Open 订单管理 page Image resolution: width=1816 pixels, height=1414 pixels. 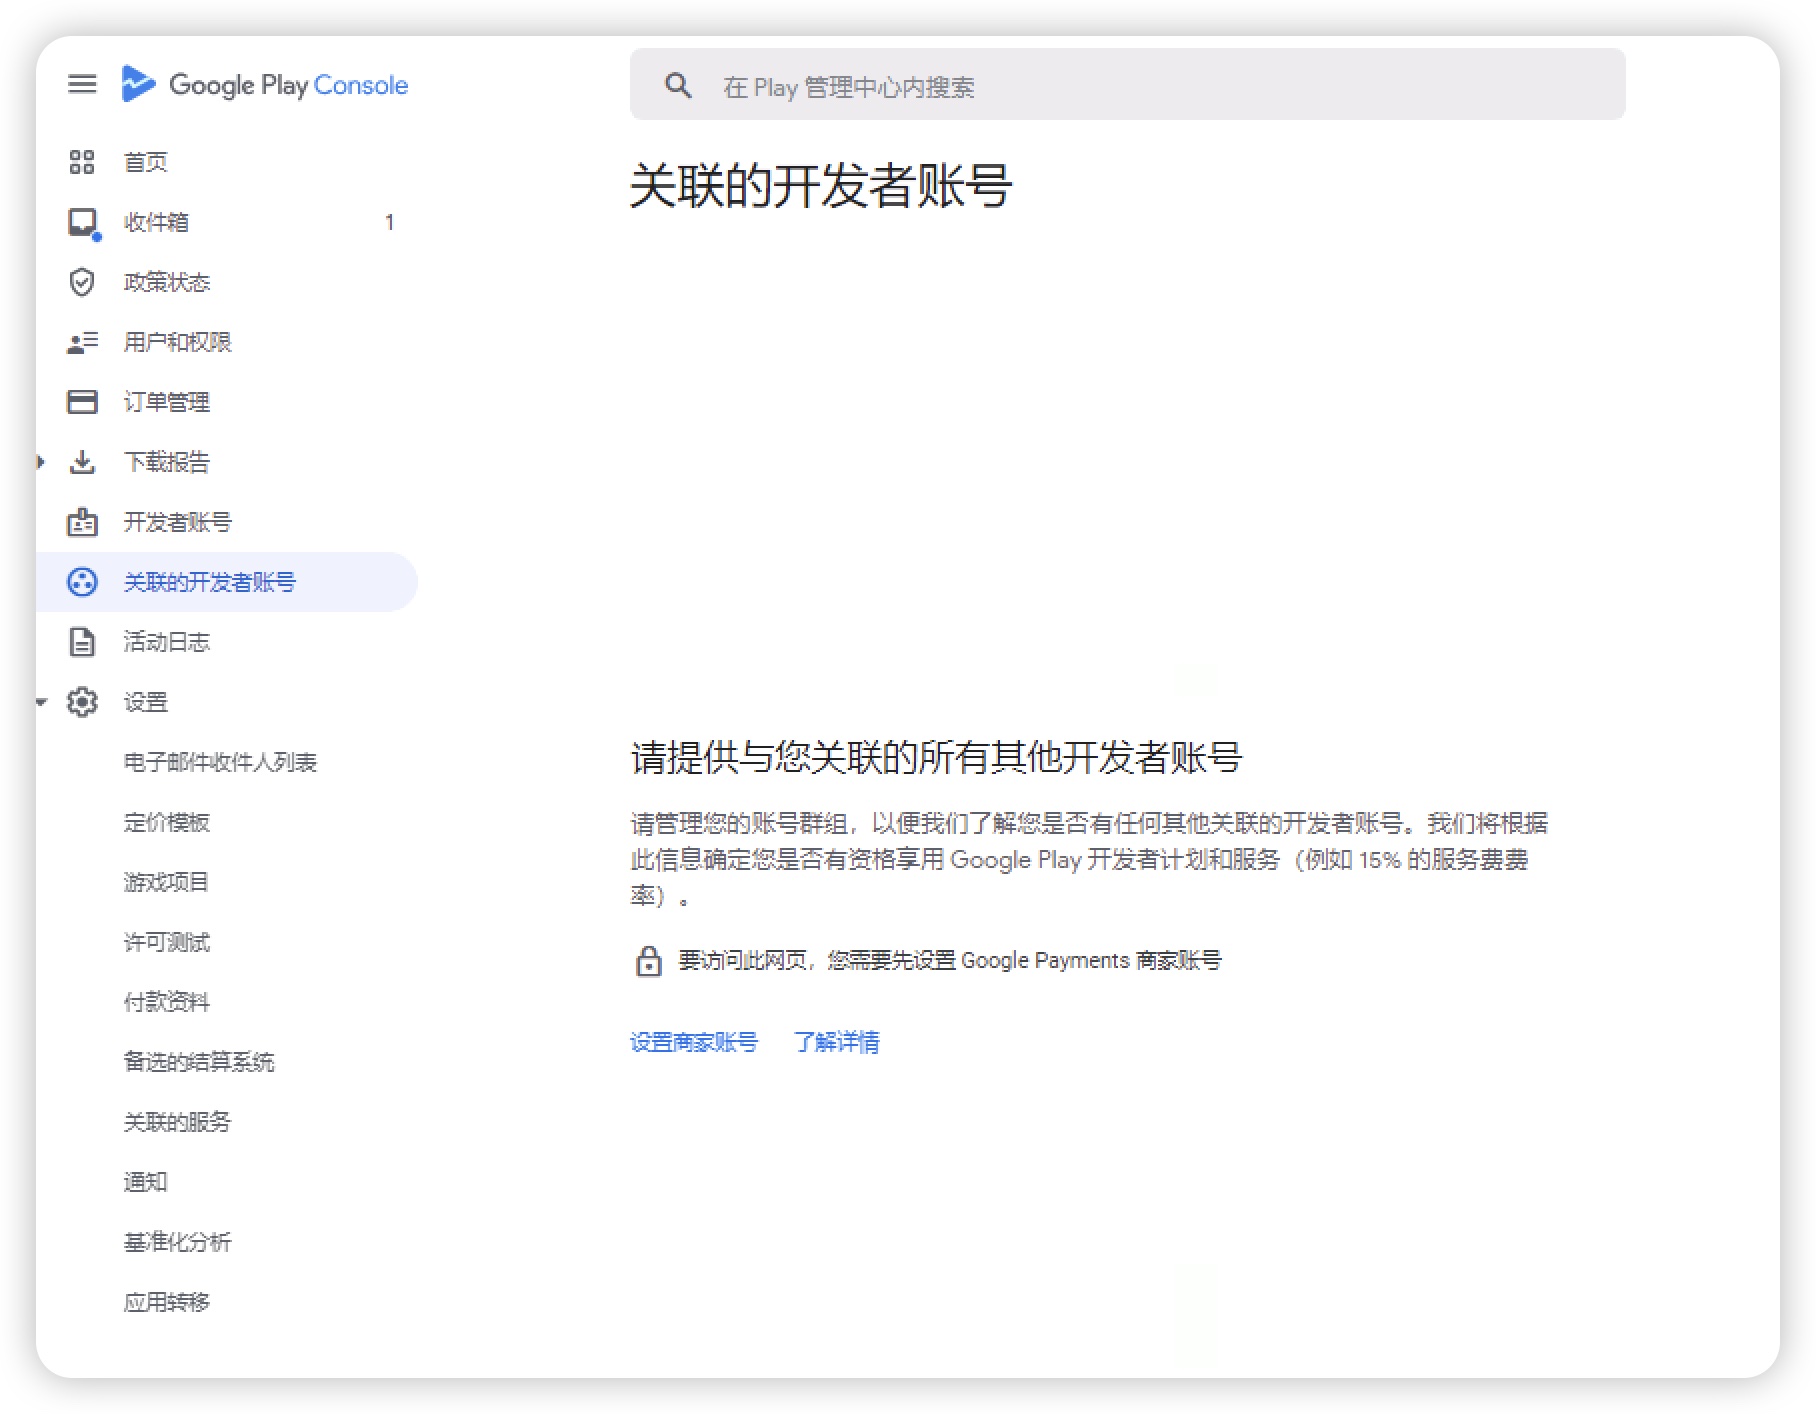[x=167, y=402]
